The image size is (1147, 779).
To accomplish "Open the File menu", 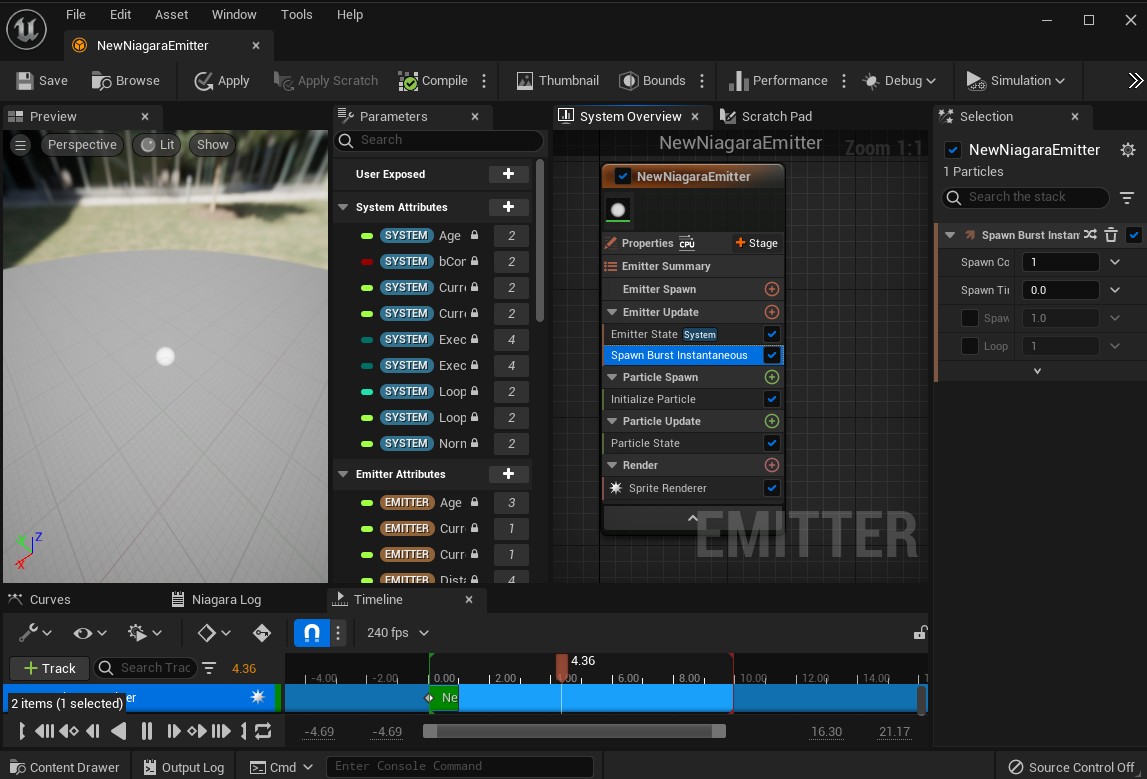I will 75,15.
